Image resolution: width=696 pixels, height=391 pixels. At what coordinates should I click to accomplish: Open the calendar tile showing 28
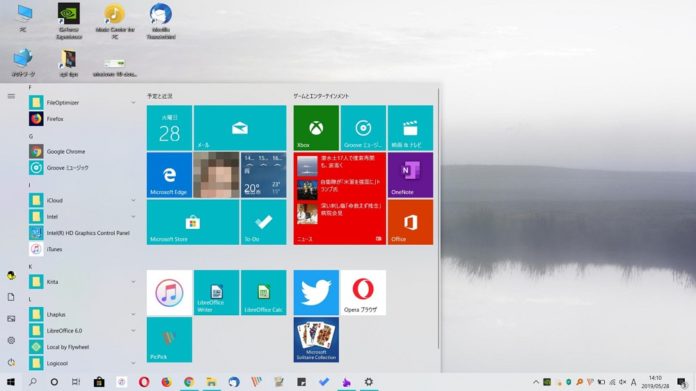[169, 128]
